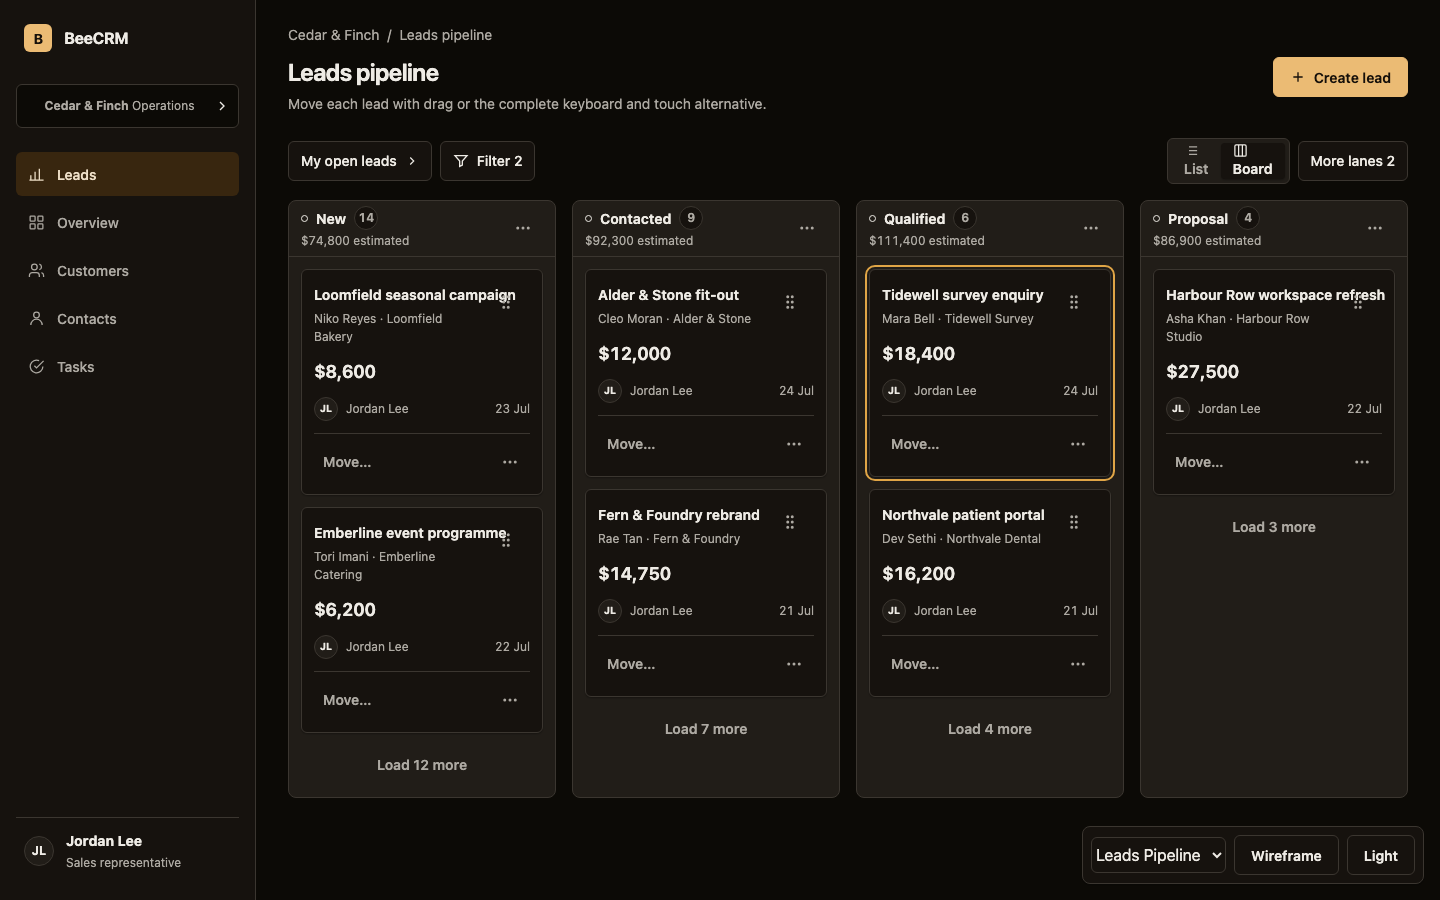Image resolution: width=1440 pixels, height=900 pixels.
Task: Click the Cedar & Finch breadcrumb link
Action: [333, 35]
